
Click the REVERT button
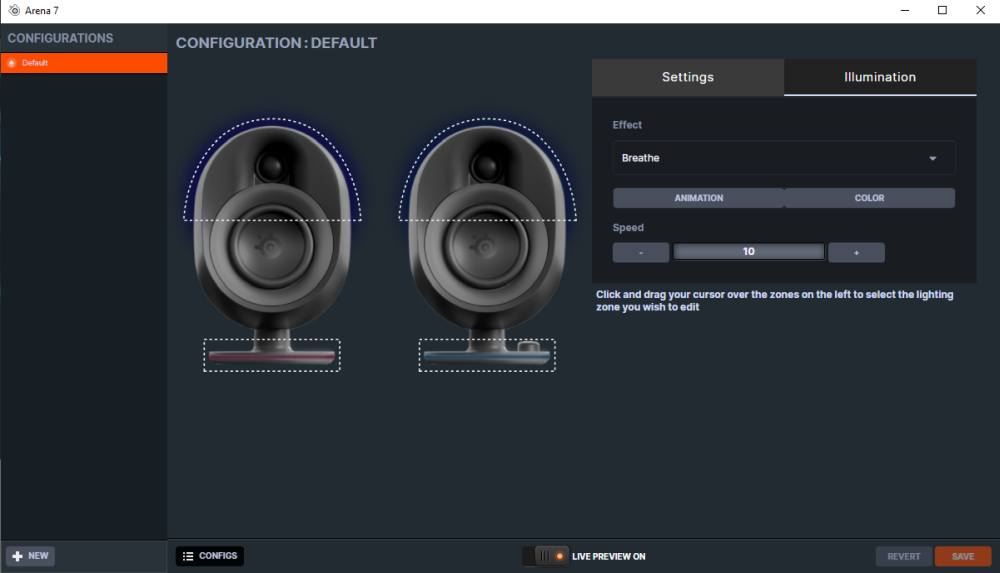[x=903, y=556]
